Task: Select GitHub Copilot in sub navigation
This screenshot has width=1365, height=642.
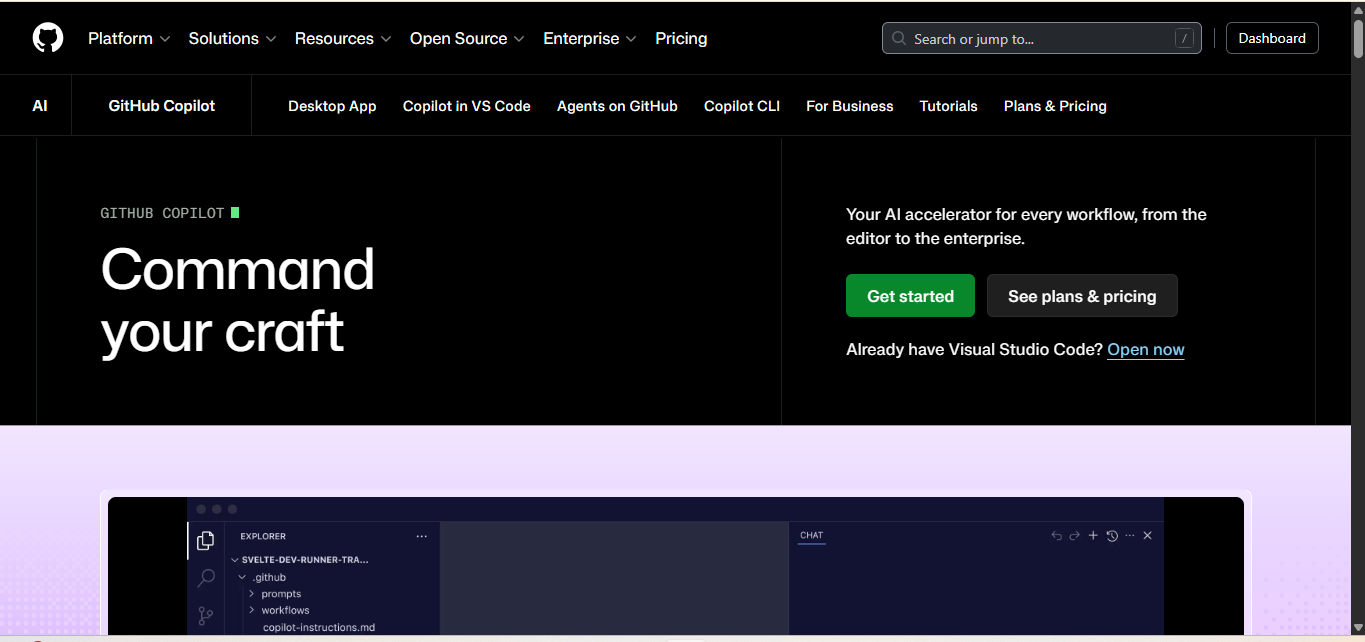Action: (x=162, y=105)
